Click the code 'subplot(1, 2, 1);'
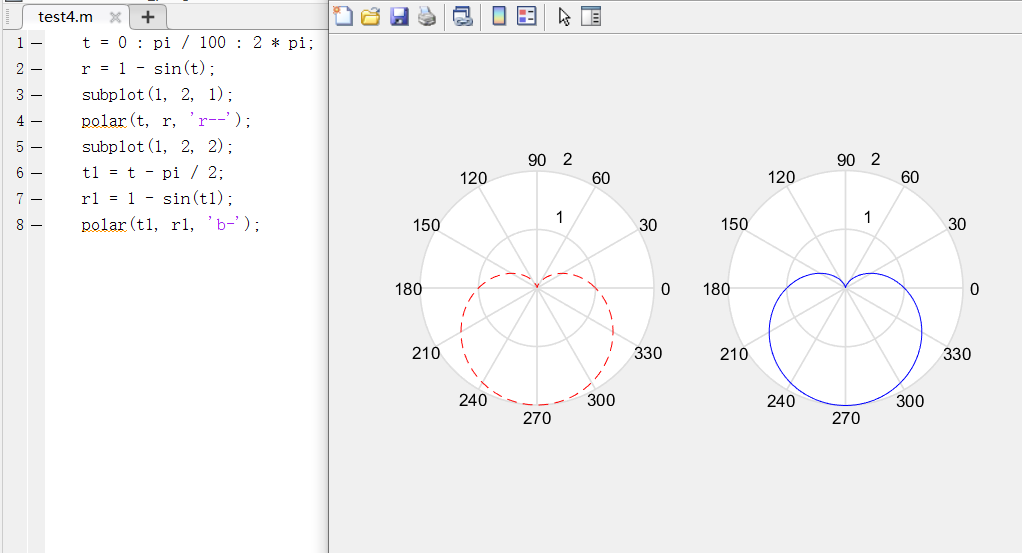The width and height of the screenshot is (1022, 553). click(x=157, y=95)
